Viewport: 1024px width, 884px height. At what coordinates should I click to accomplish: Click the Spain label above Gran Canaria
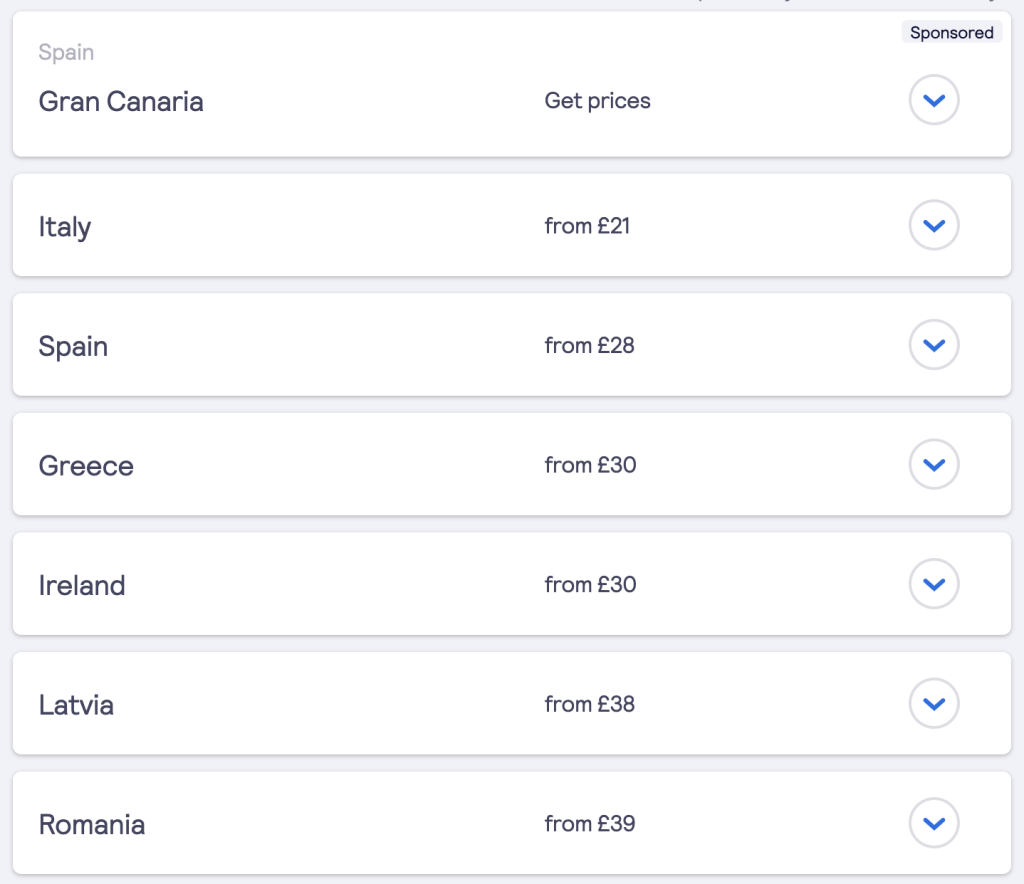tap(67, 52)
